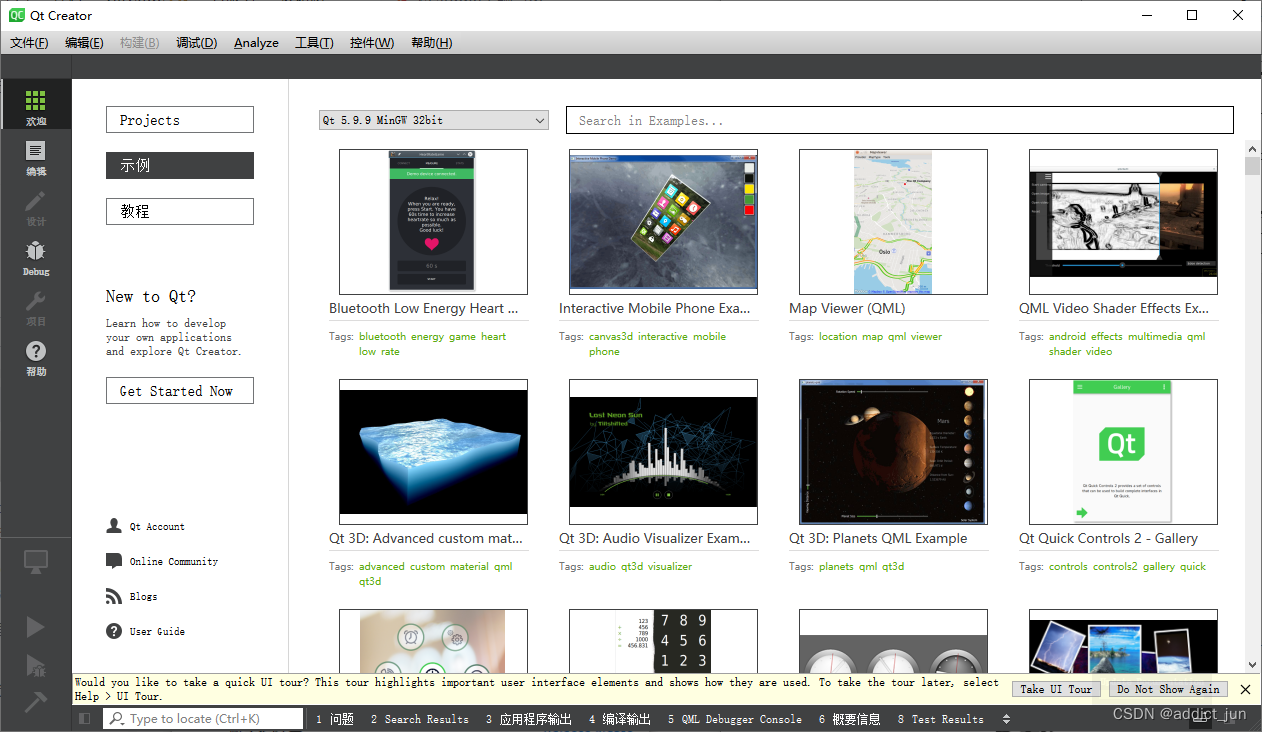This screenshot has height=732, width=1262.
Task: Open Qt 3D Audio Visualizer thumbnail
Action: pos(663,452)
